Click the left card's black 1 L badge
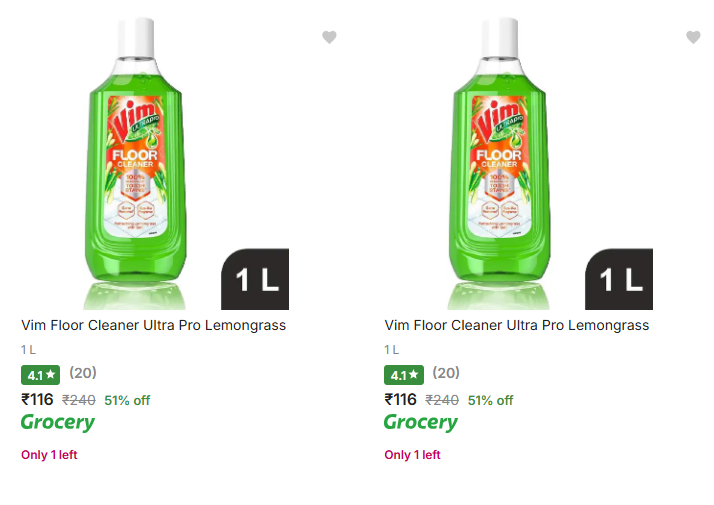This screenshot has width=714, height=505. pos(255,280)
